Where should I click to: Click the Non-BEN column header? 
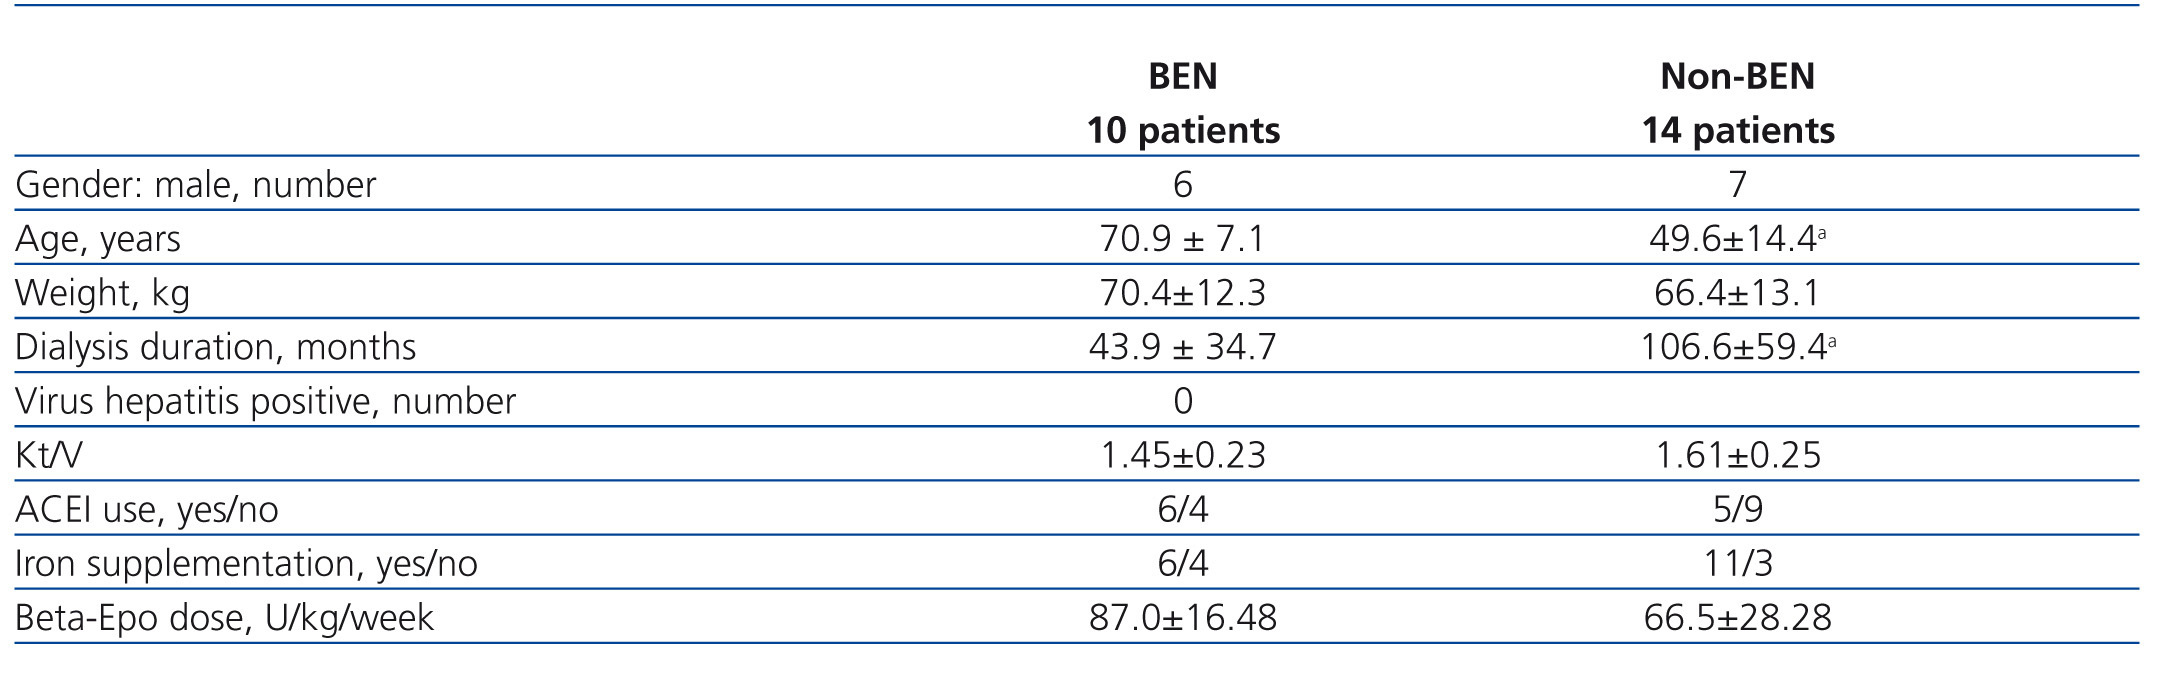1737,77
